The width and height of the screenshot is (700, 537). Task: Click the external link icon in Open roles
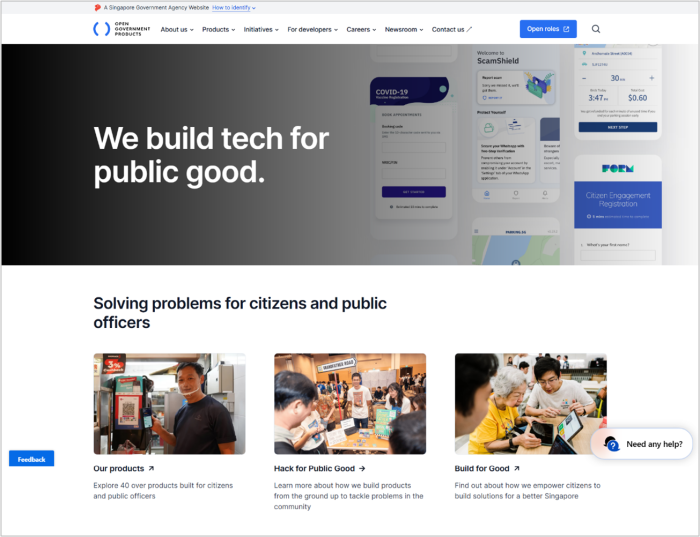pyautogui.click(x=566, y=29)
